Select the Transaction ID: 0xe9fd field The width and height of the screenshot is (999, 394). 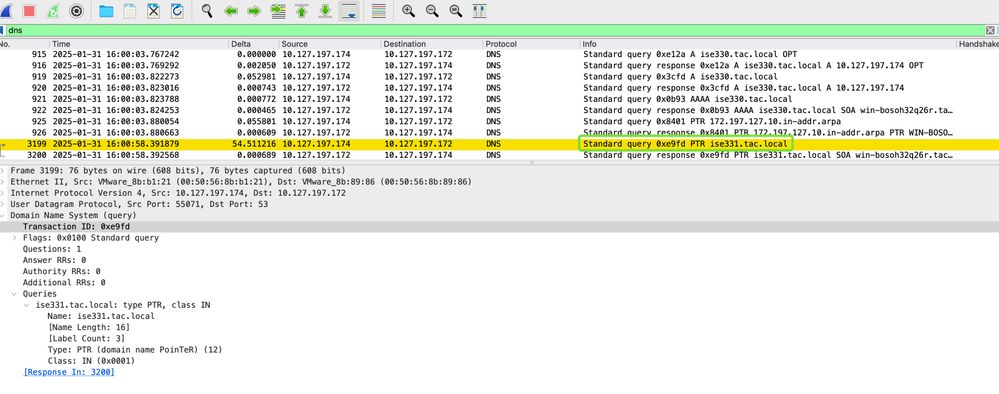500,227
